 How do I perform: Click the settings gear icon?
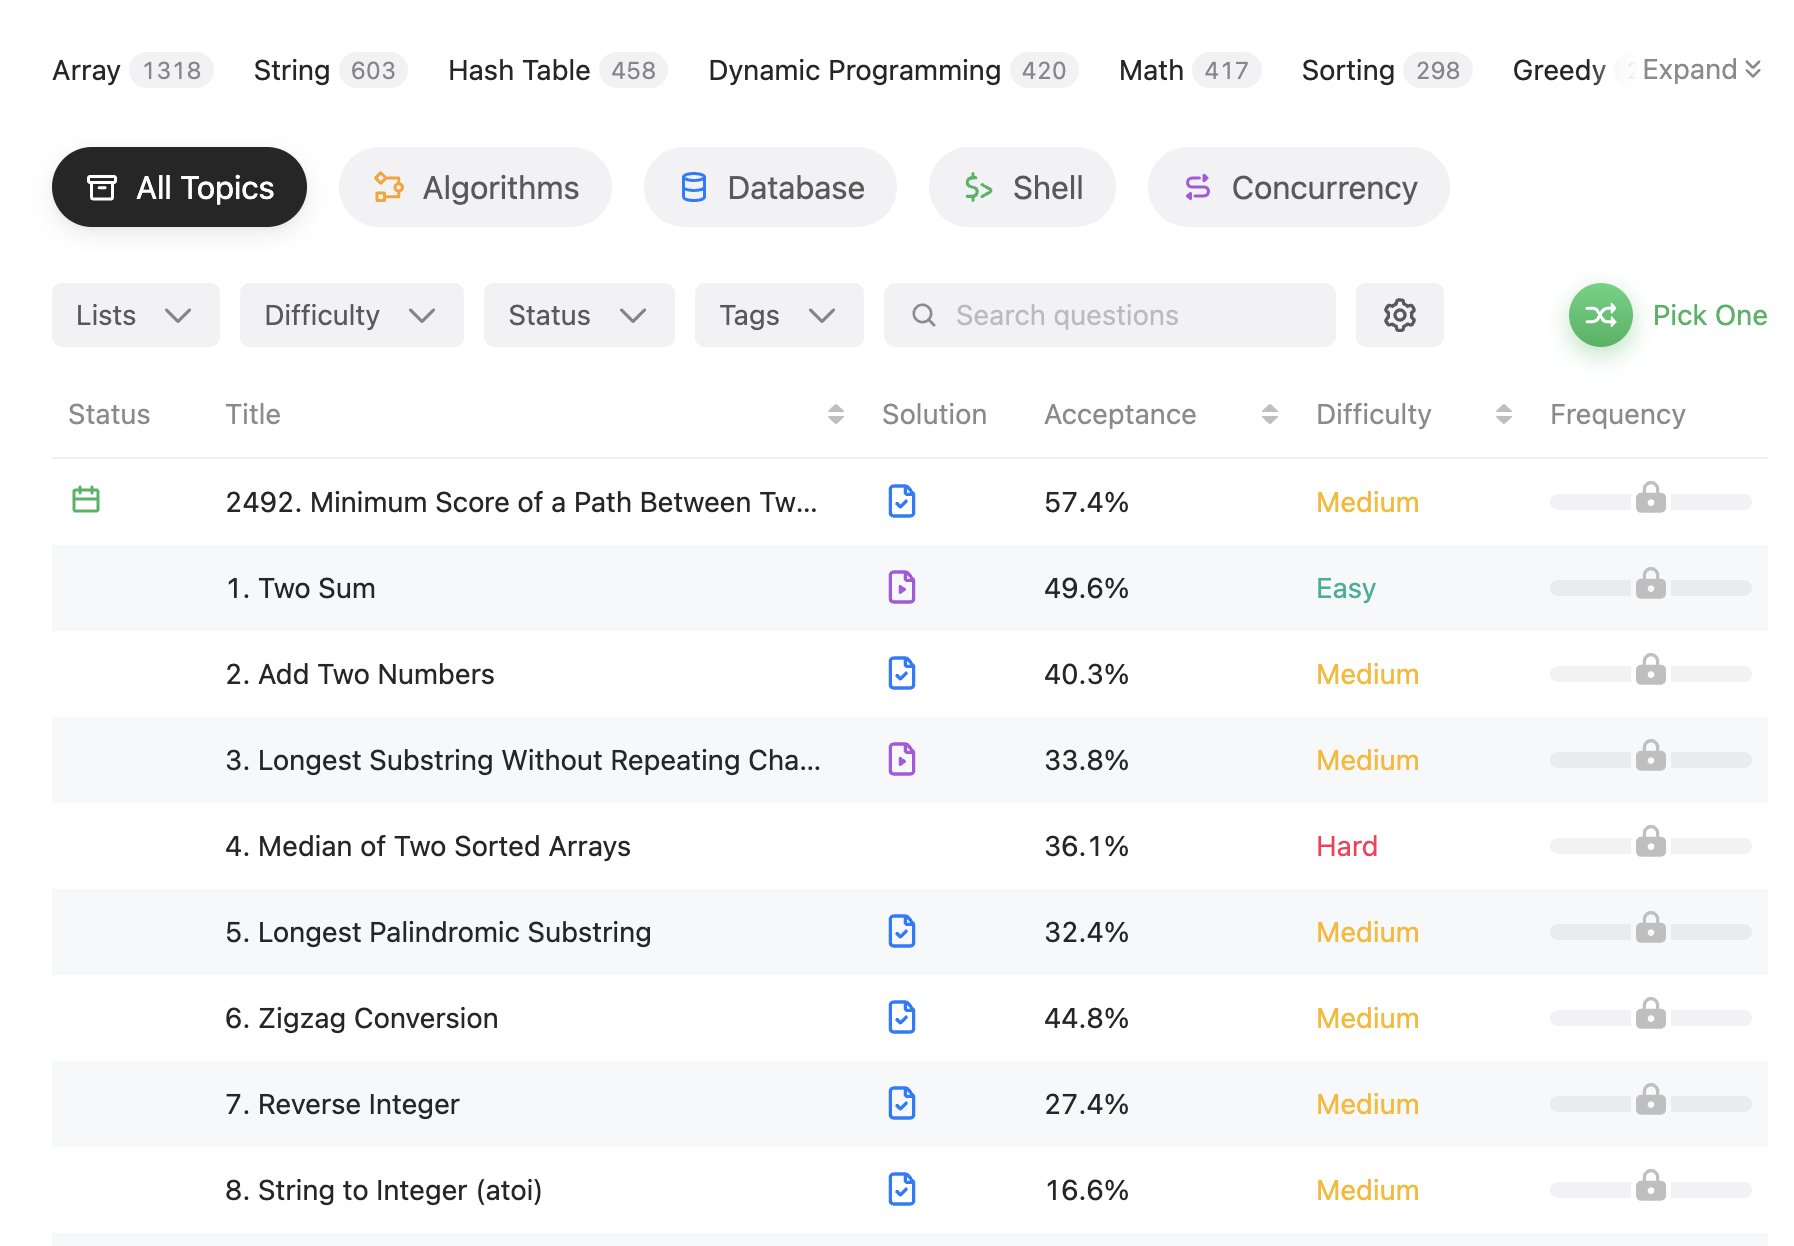click(x=1399, y=315)
